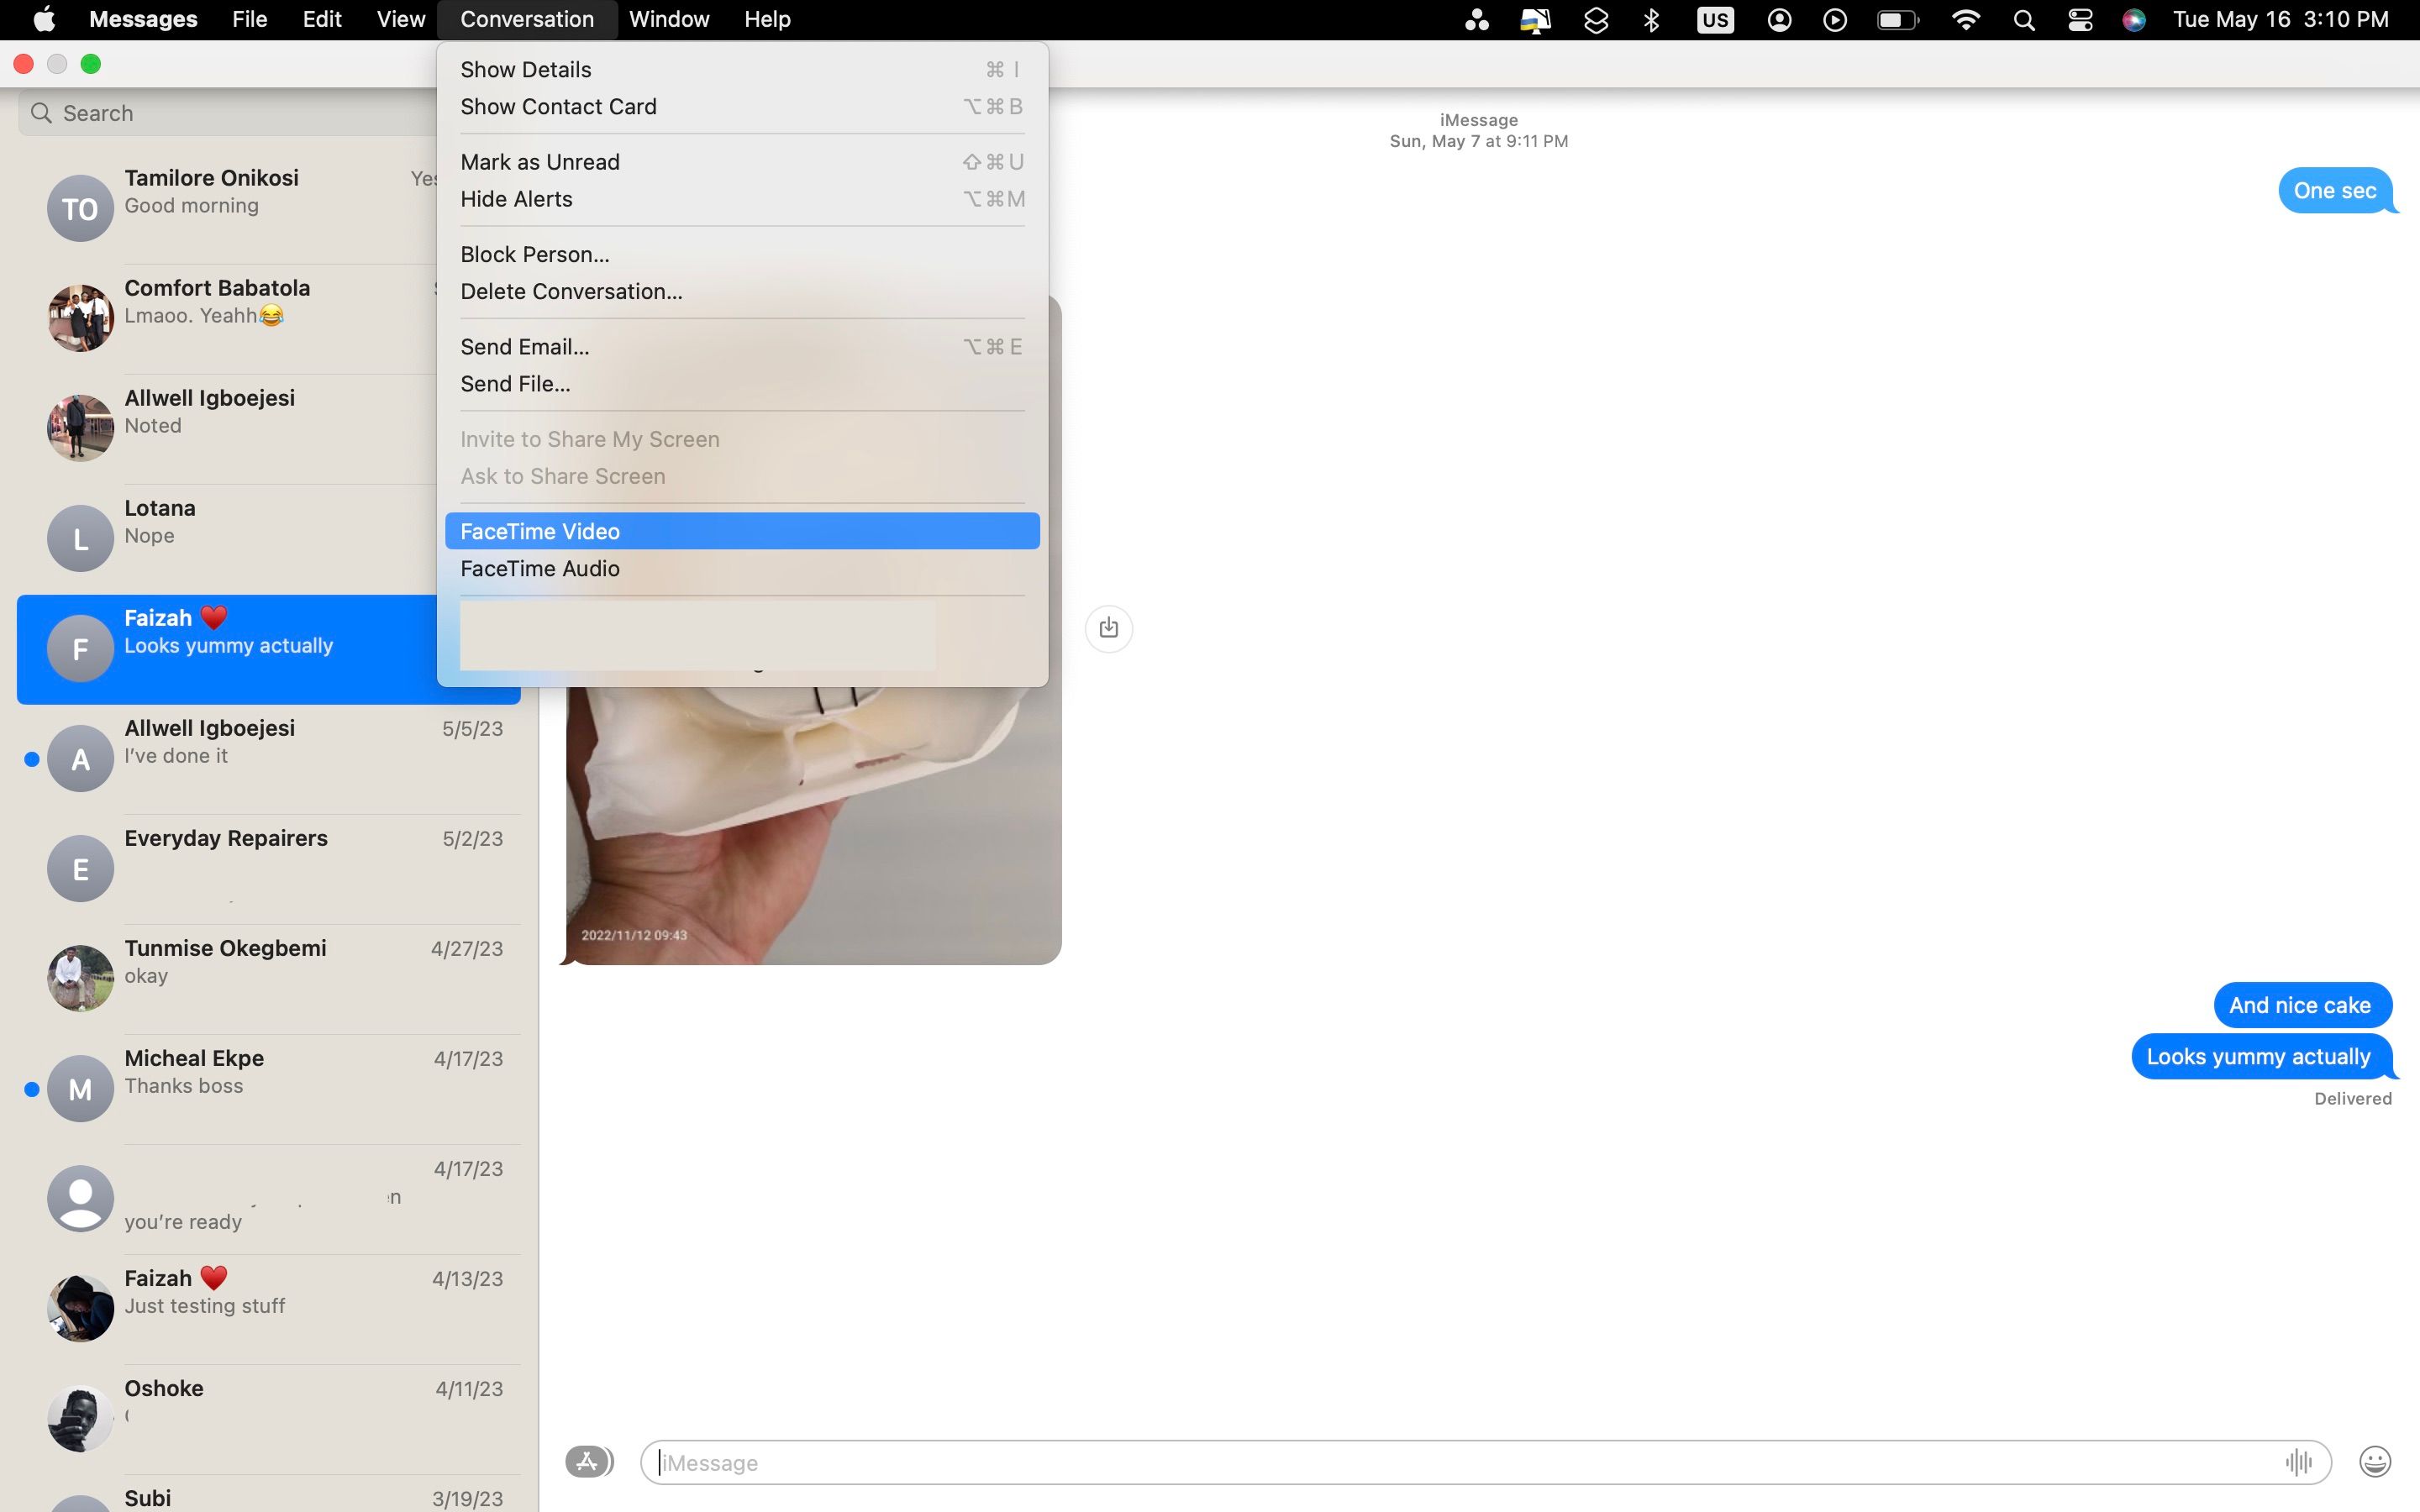Open Allwell Igboejesi 'Noted' conversation
2420x1512 pixels.
pyautogui.click(x=228, y=428)
